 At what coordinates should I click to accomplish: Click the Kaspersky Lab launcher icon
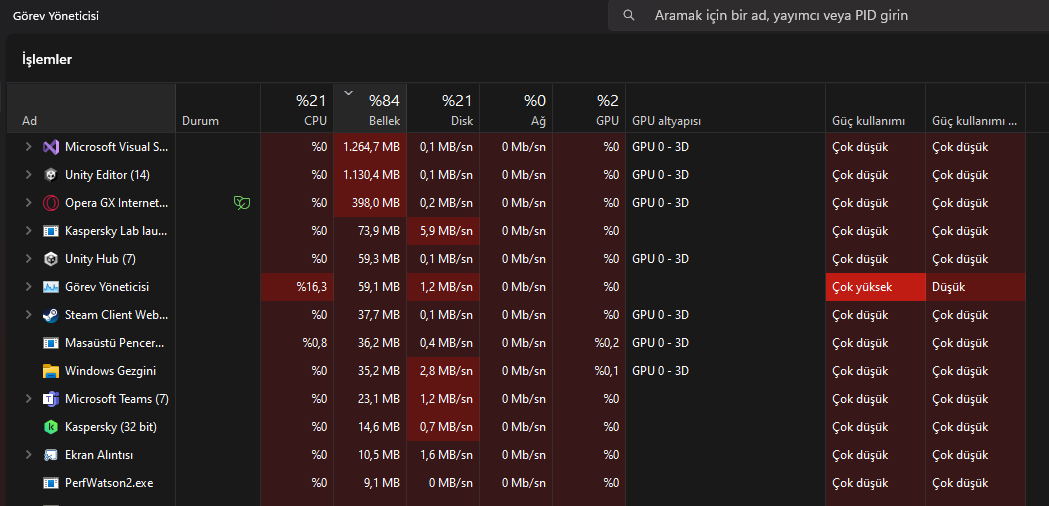[51, 231]
